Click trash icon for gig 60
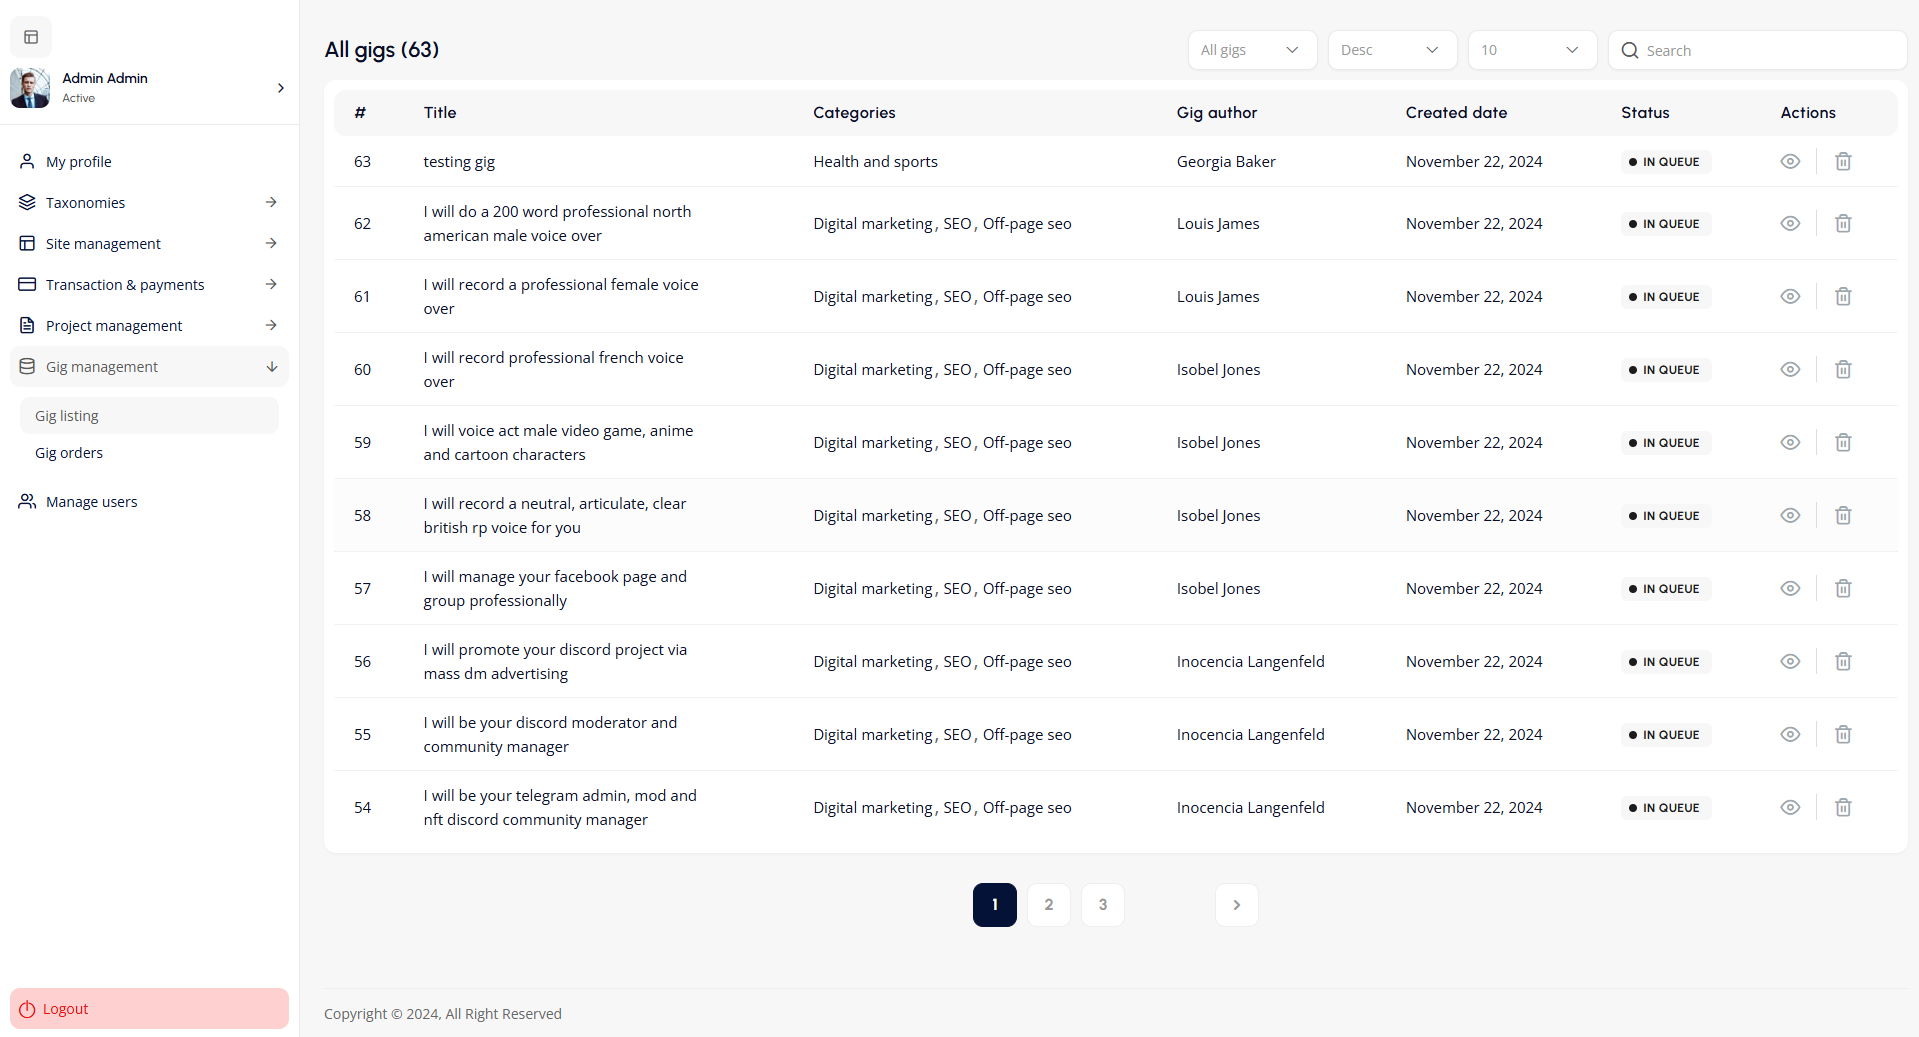1919x1037 pixels. 1842,369
